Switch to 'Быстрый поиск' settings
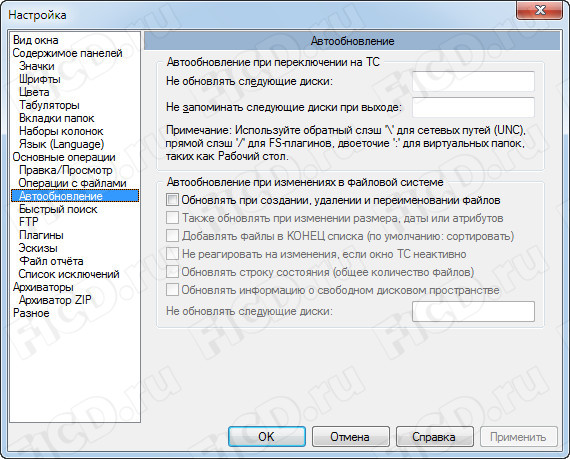 58,209
